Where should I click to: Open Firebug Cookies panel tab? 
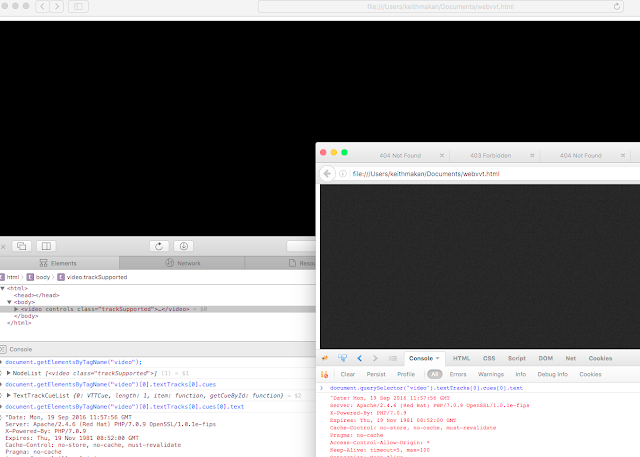pyautogui.click(x=600, y=358)
